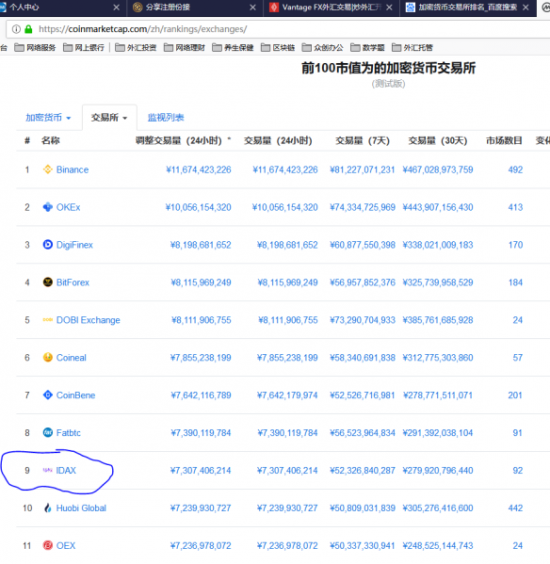Screen dimensions: 550x564
Task: Switch to the 加密货币交易所排名 search tab
Action: pos(467,7)
